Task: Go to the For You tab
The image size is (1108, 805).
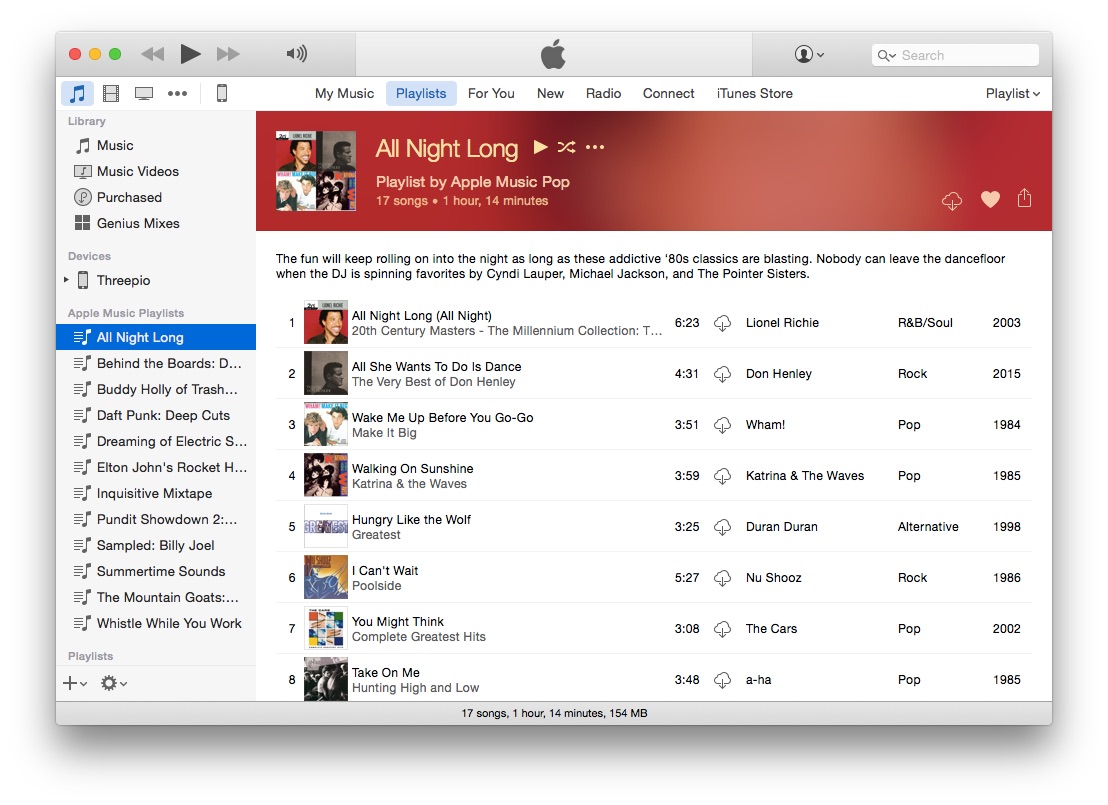Action: pos(491,93)
